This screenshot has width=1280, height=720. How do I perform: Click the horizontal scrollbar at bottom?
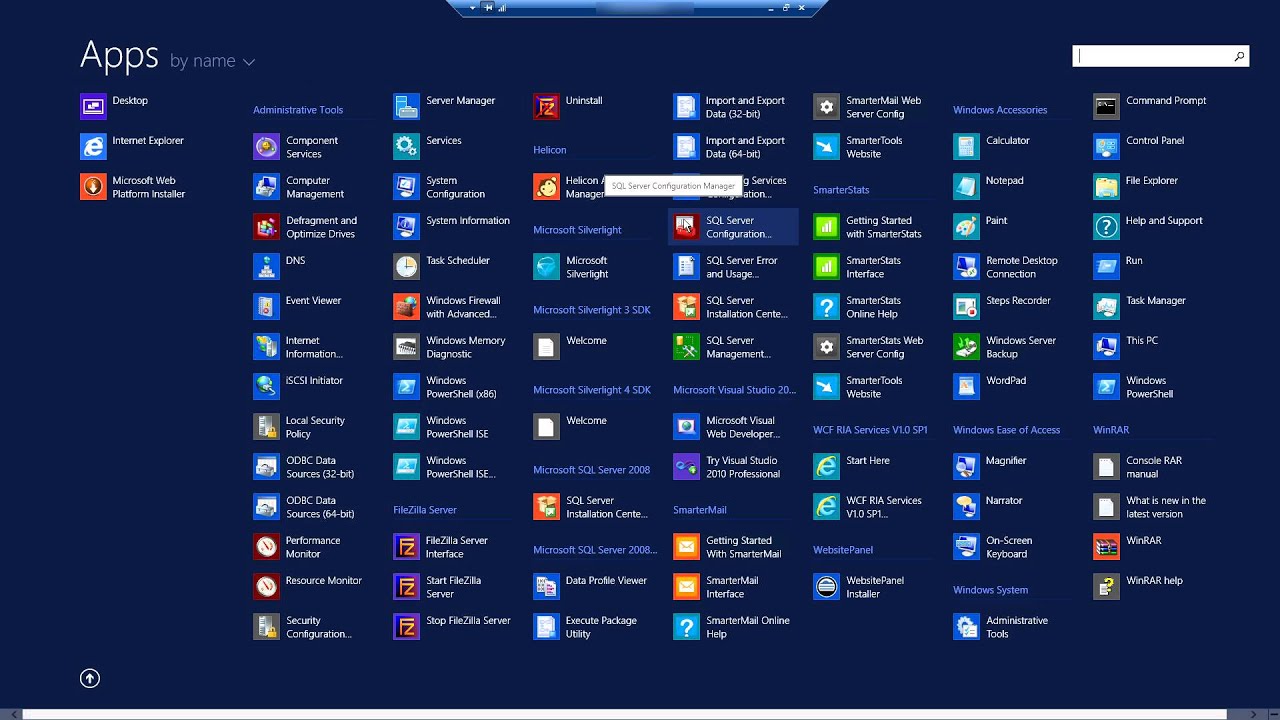click(625, 714)
